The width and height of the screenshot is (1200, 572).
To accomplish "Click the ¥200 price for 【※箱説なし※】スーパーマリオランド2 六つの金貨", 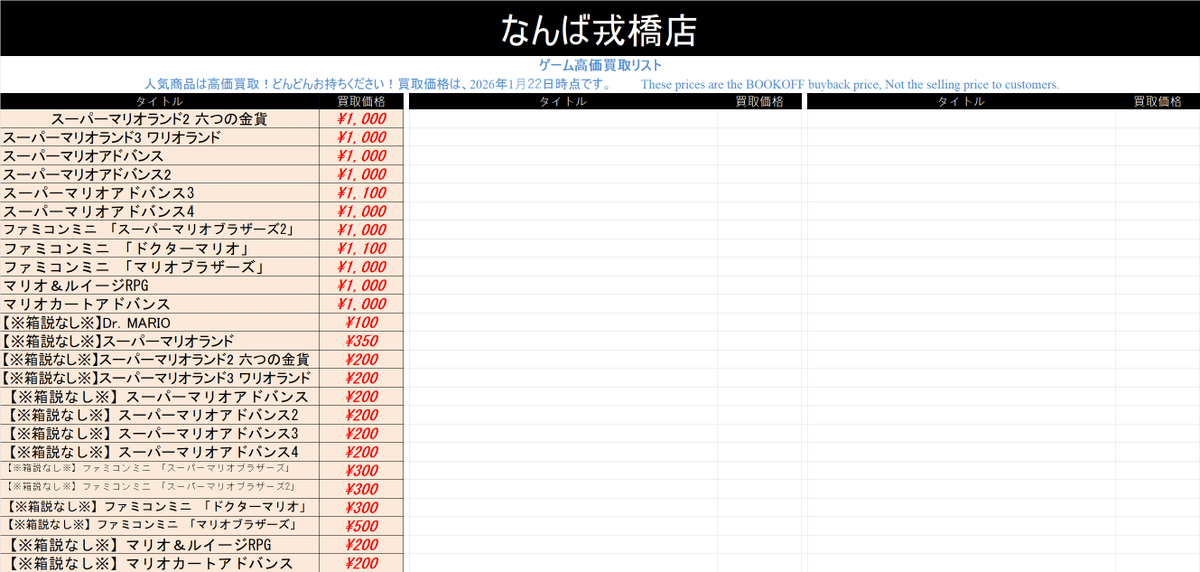I will click(361, 359).
